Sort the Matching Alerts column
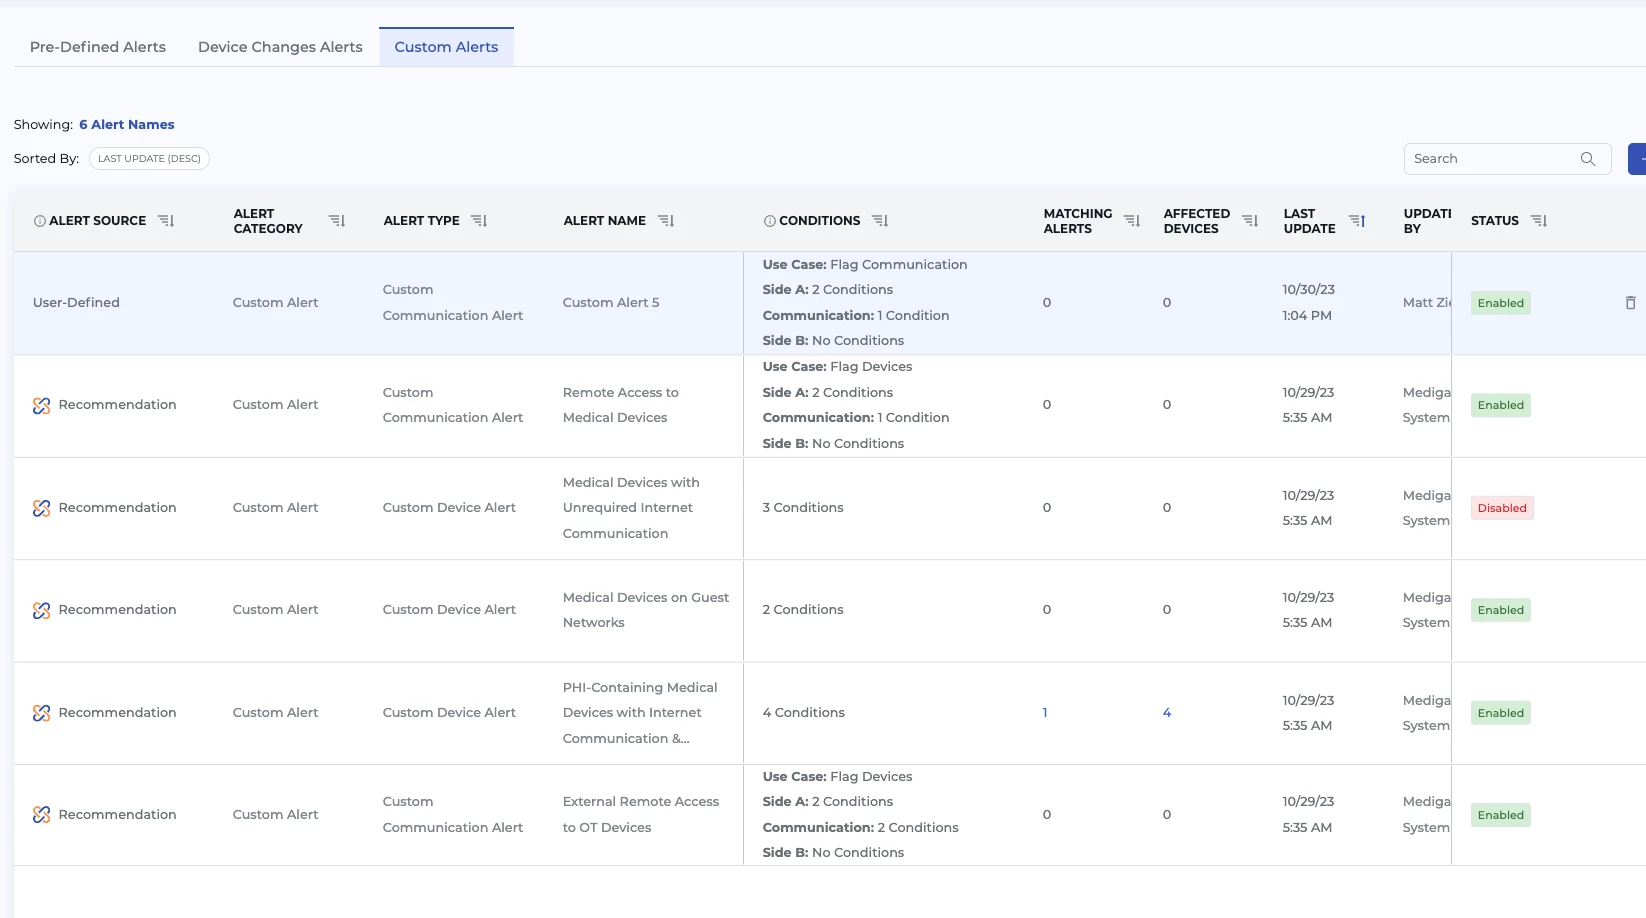Screen dimensions: 1646x918 pyautogui.click(x=1132, y=221)
